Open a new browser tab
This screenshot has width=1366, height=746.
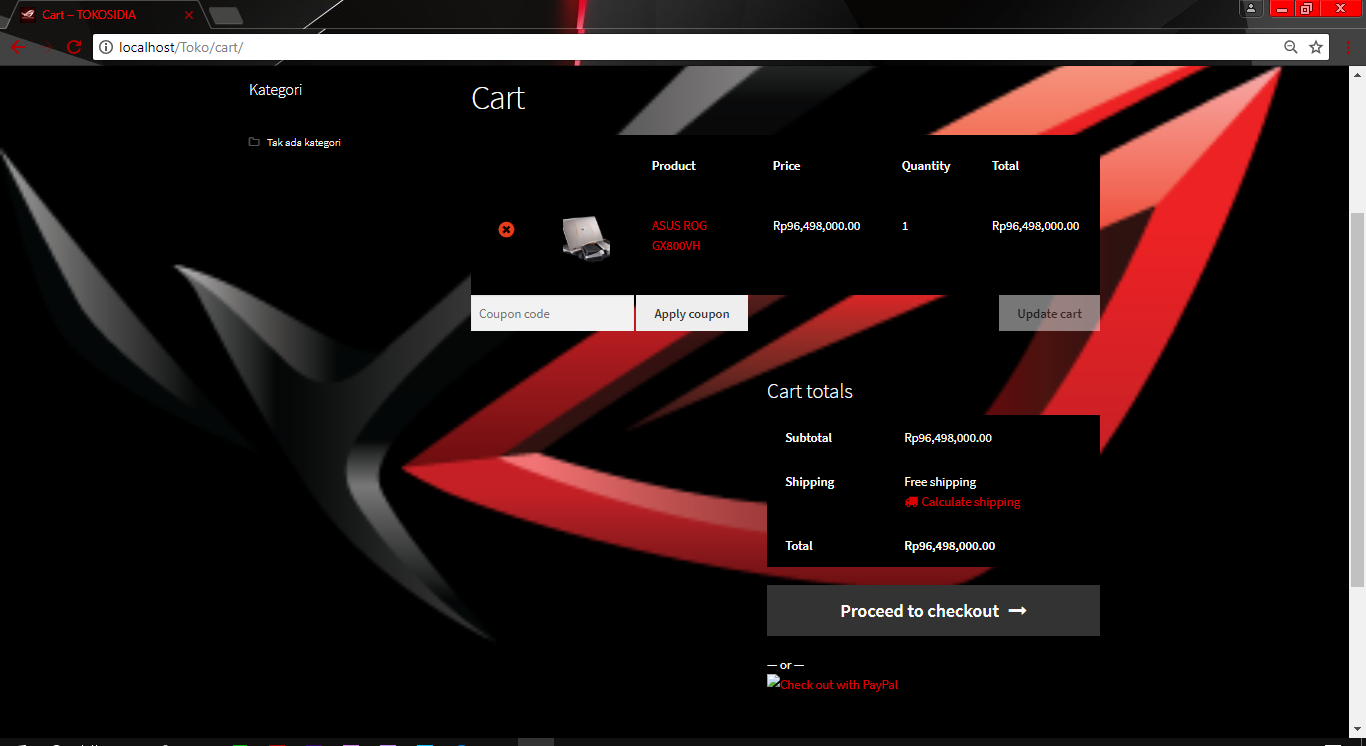[226, 15]
